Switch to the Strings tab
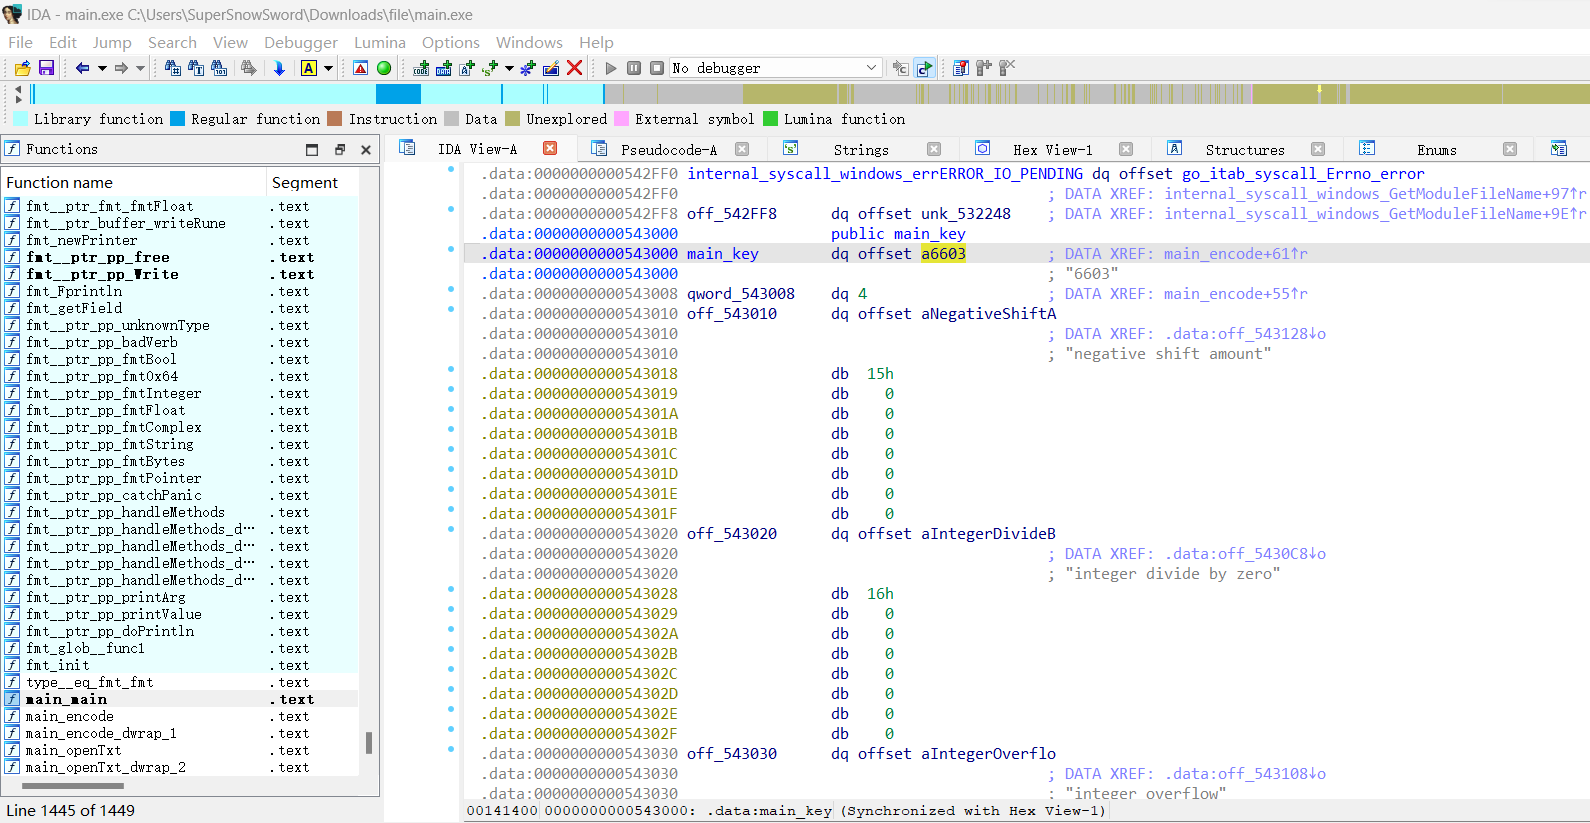Screen dimensions: 1590x823 coord(860,150)
